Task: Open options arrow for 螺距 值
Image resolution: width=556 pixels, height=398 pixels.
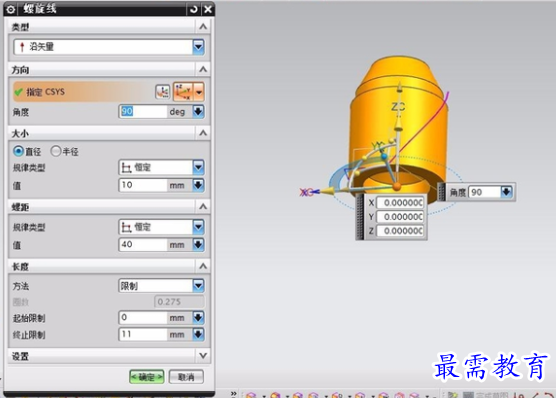Action: coord(198,244)
